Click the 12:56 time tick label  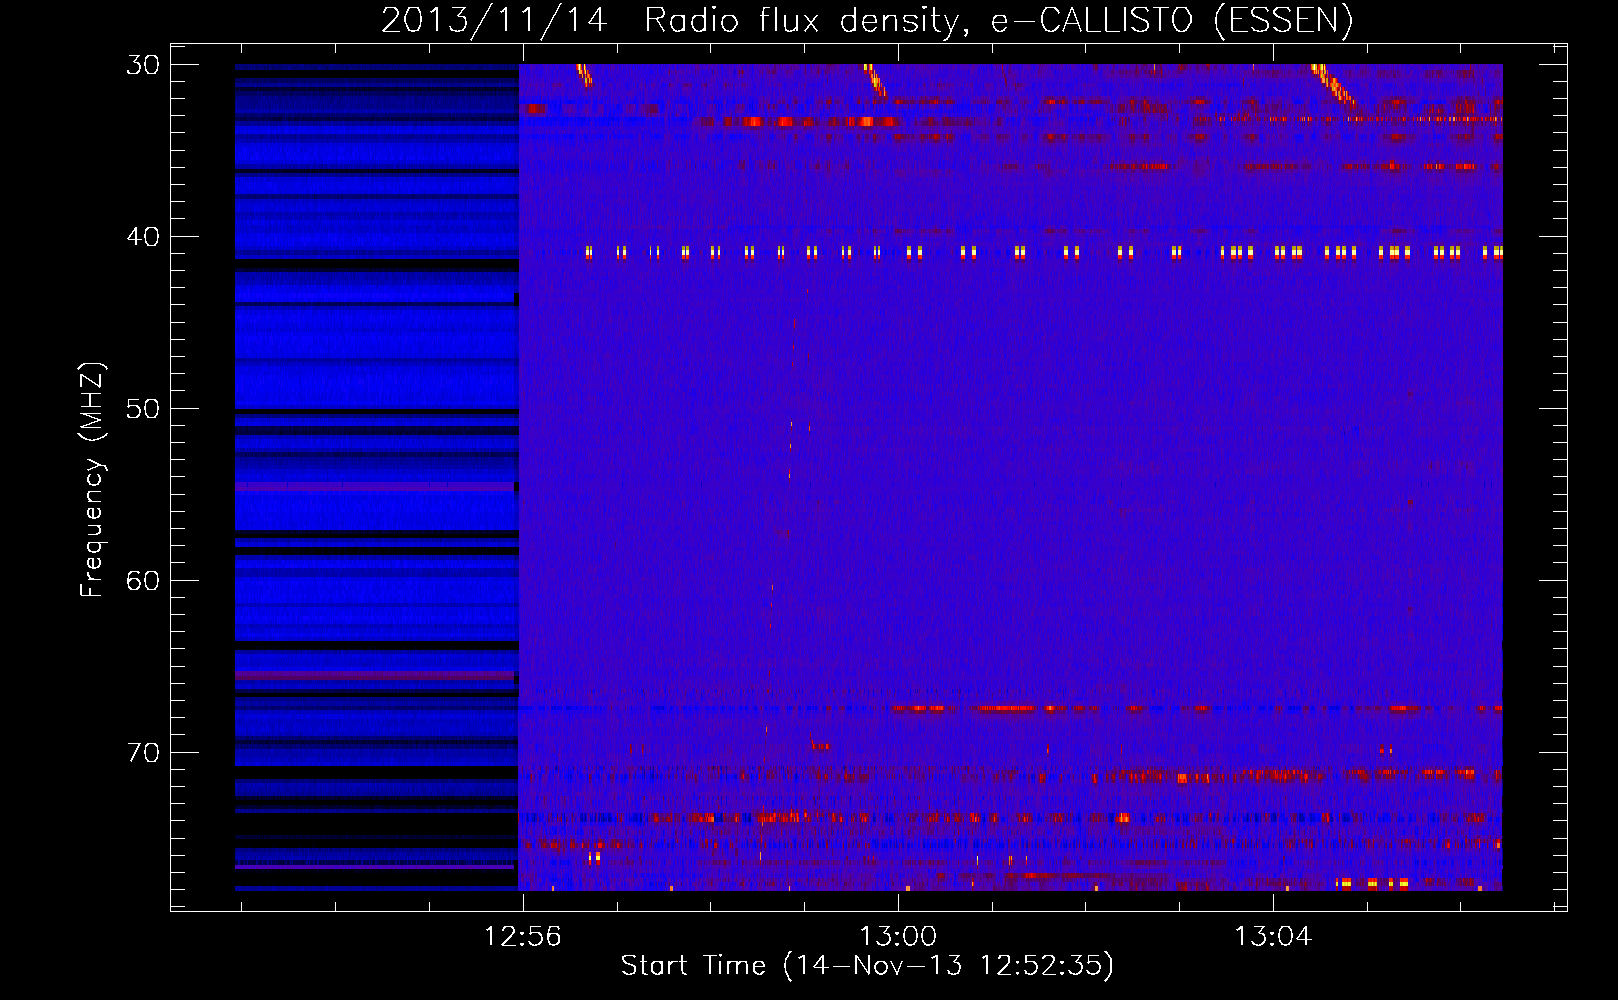click(x=523, y=936)
